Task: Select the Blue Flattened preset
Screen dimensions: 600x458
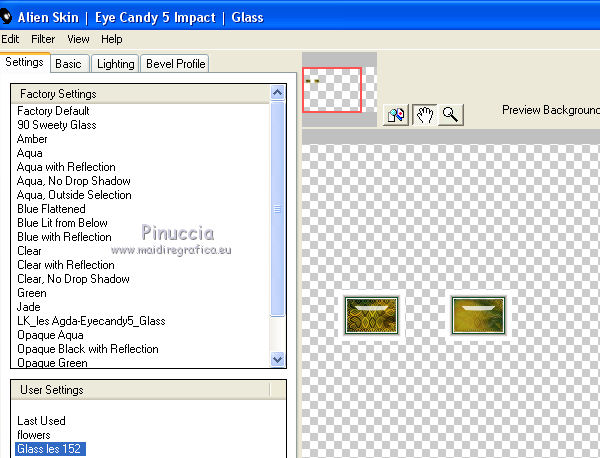Action: click(x=51, y=209)
